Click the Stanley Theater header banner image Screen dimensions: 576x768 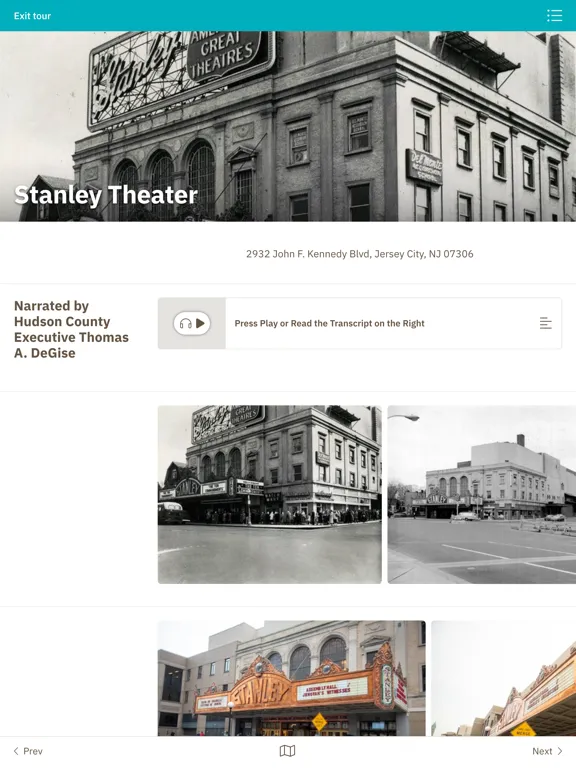click(x=288, y=126)
